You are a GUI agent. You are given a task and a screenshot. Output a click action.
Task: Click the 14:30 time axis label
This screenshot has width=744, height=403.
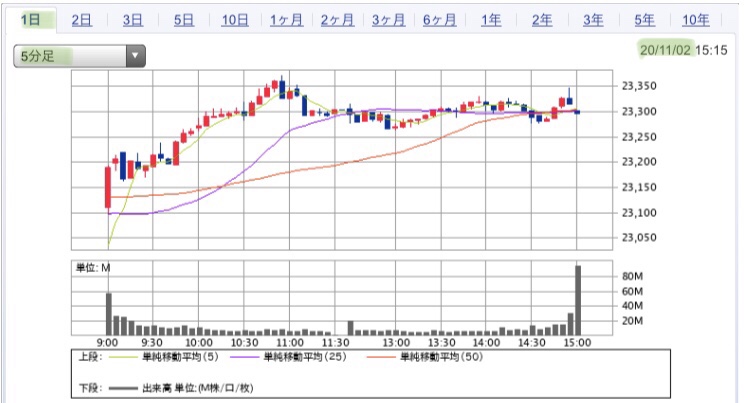(x=531, y=343)
